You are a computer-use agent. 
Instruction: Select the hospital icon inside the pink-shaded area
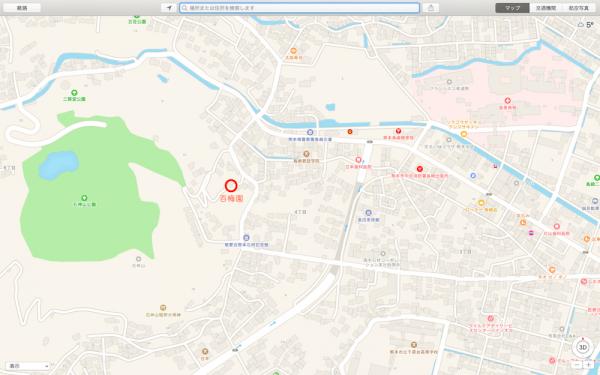coord(508,101)
